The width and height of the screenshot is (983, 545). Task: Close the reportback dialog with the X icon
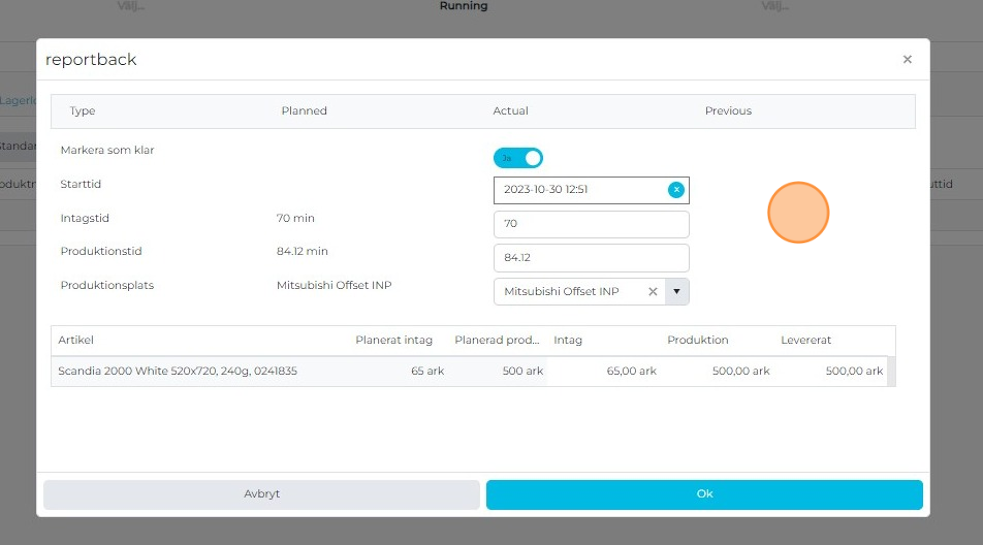[x=907, y=60]
